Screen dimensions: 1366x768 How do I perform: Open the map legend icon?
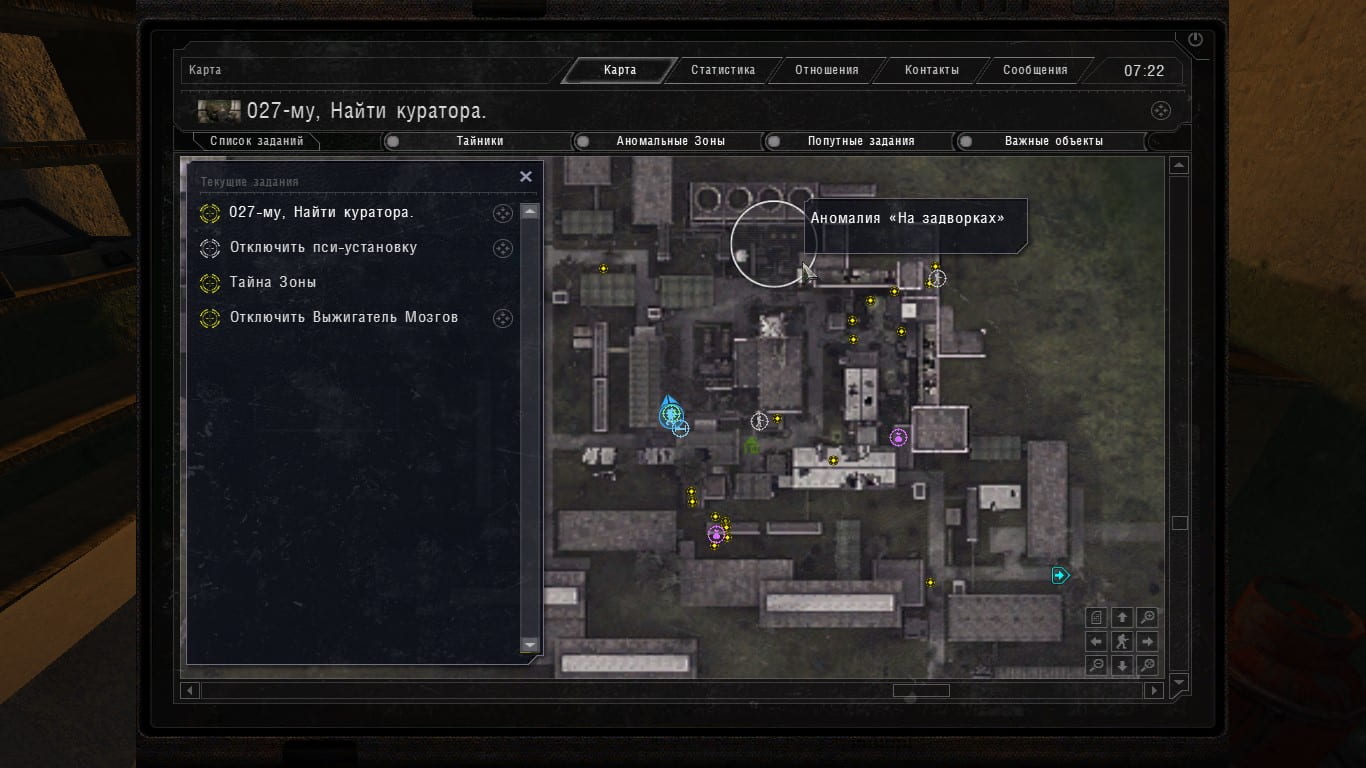pyautogui.click(x=1097, y=618)
